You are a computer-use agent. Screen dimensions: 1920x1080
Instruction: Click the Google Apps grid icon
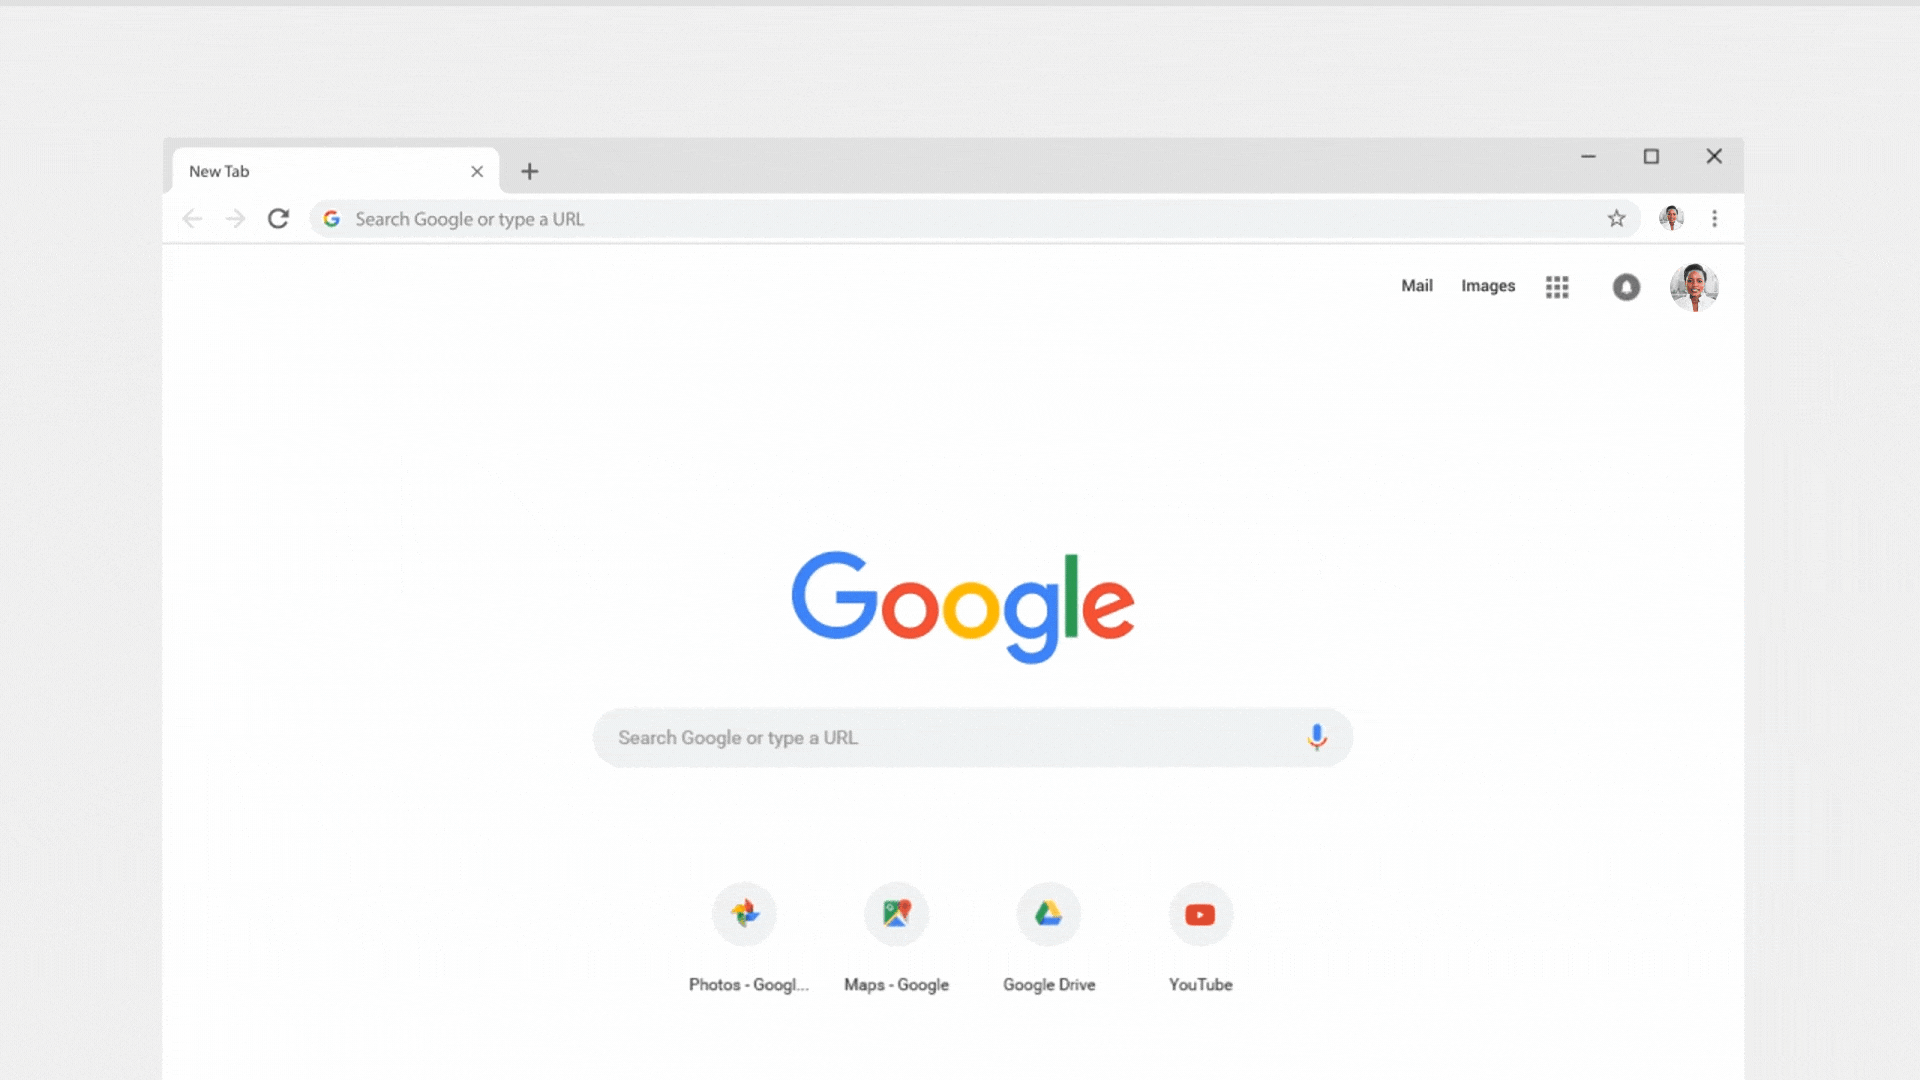coord(1556,285)
